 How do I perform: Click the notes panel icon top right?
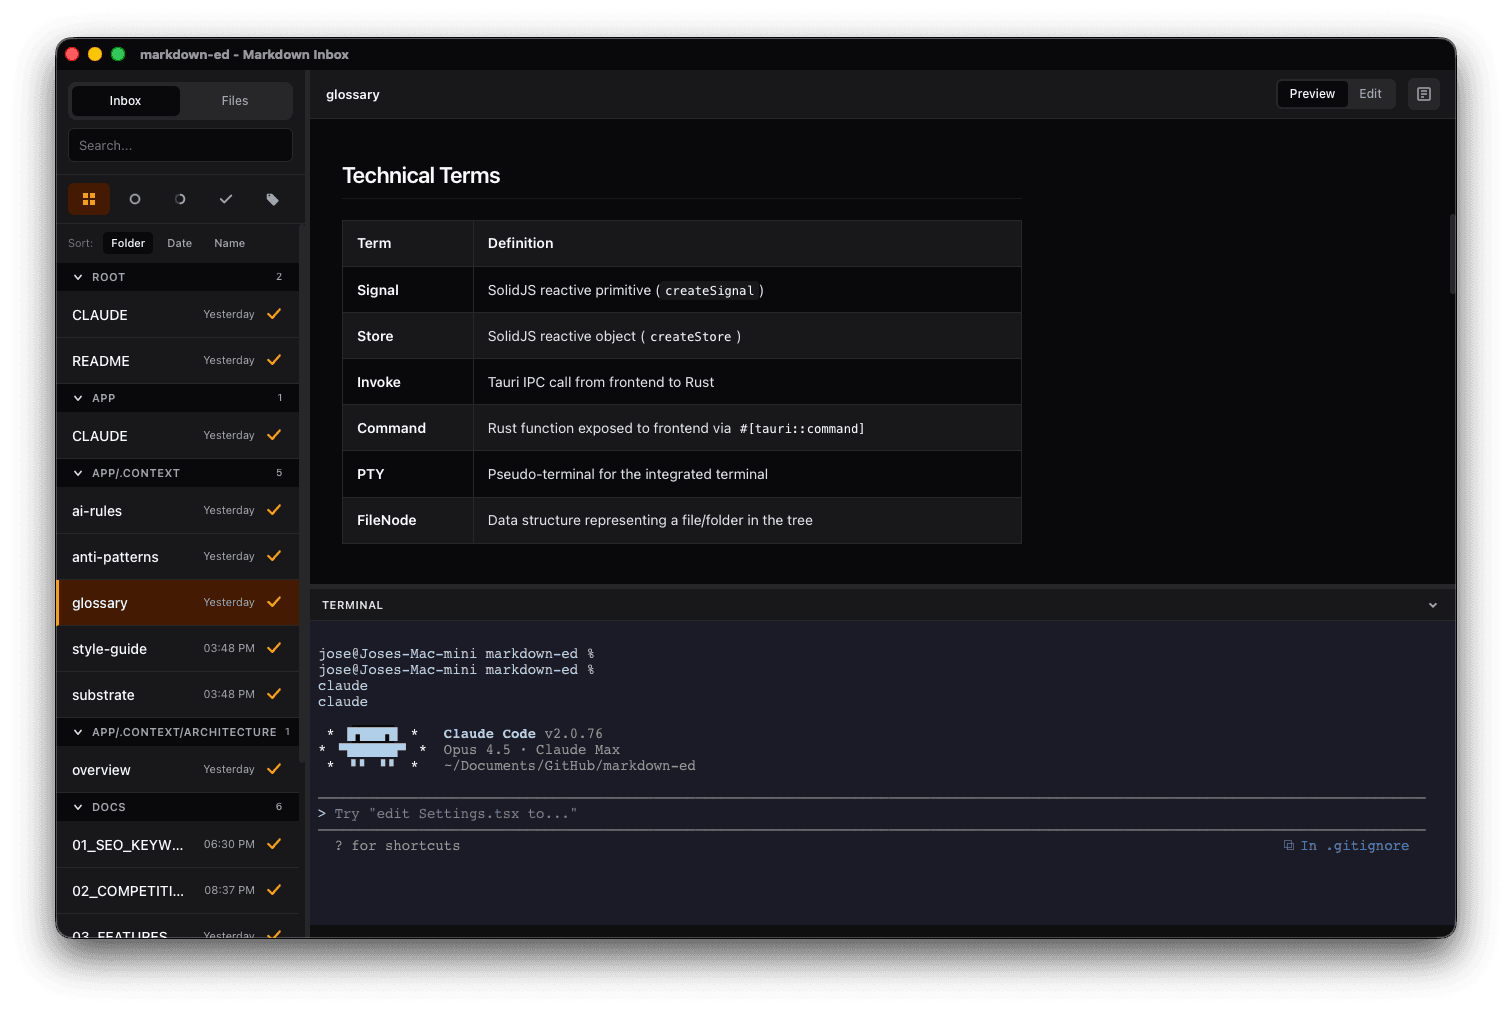coord(1424,94)
